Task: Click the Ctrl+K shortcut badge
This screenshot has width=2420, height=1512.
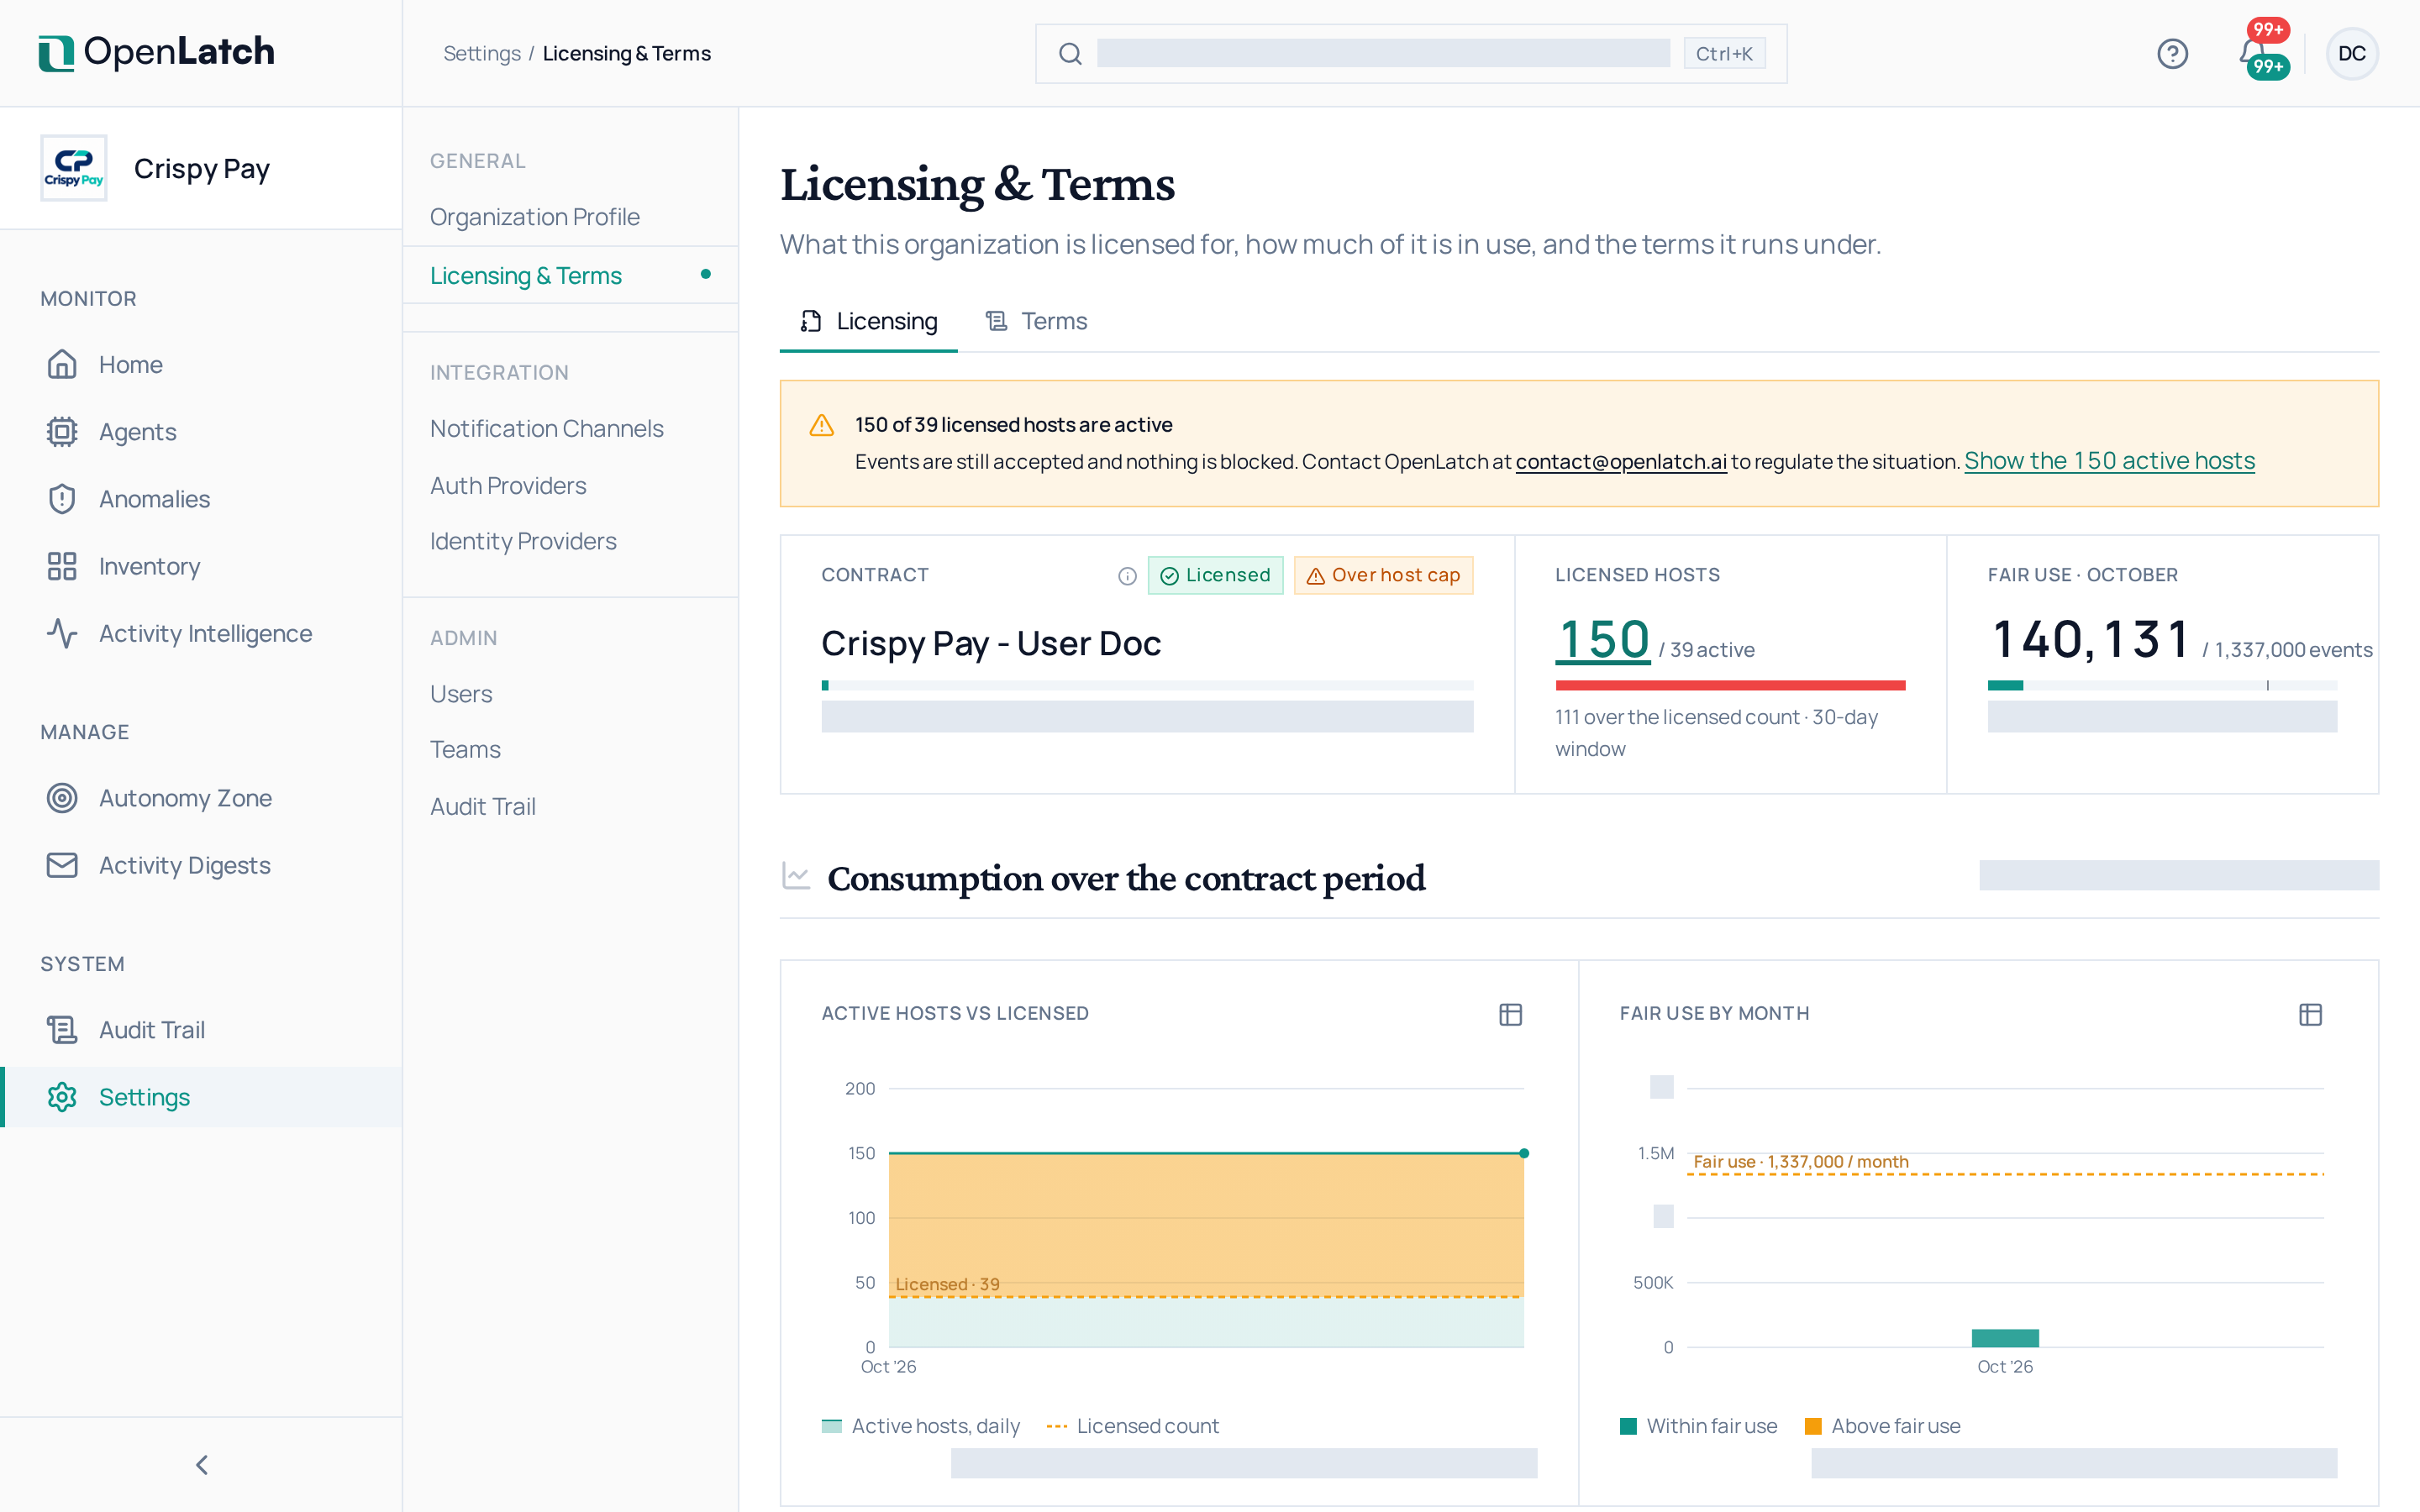Action: point(1724,53)
